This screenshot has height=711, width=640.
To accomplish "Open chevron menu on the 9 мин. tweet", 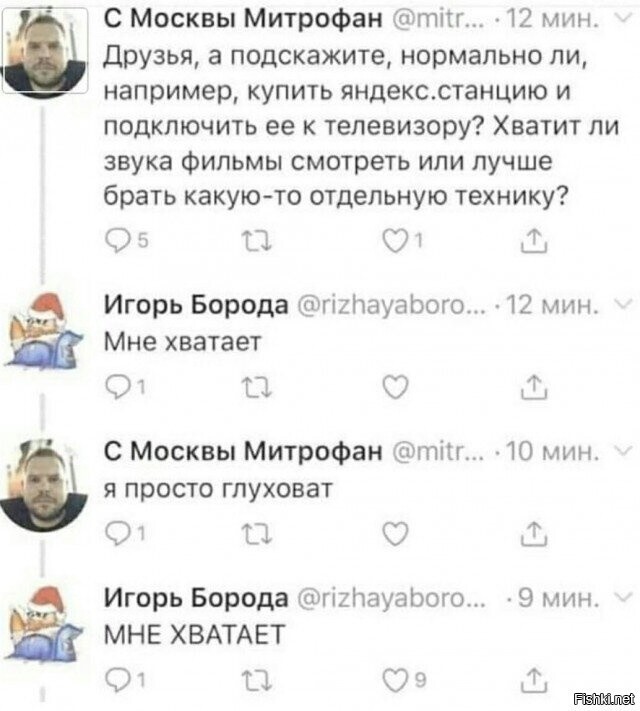I will (x=621, y=599).
